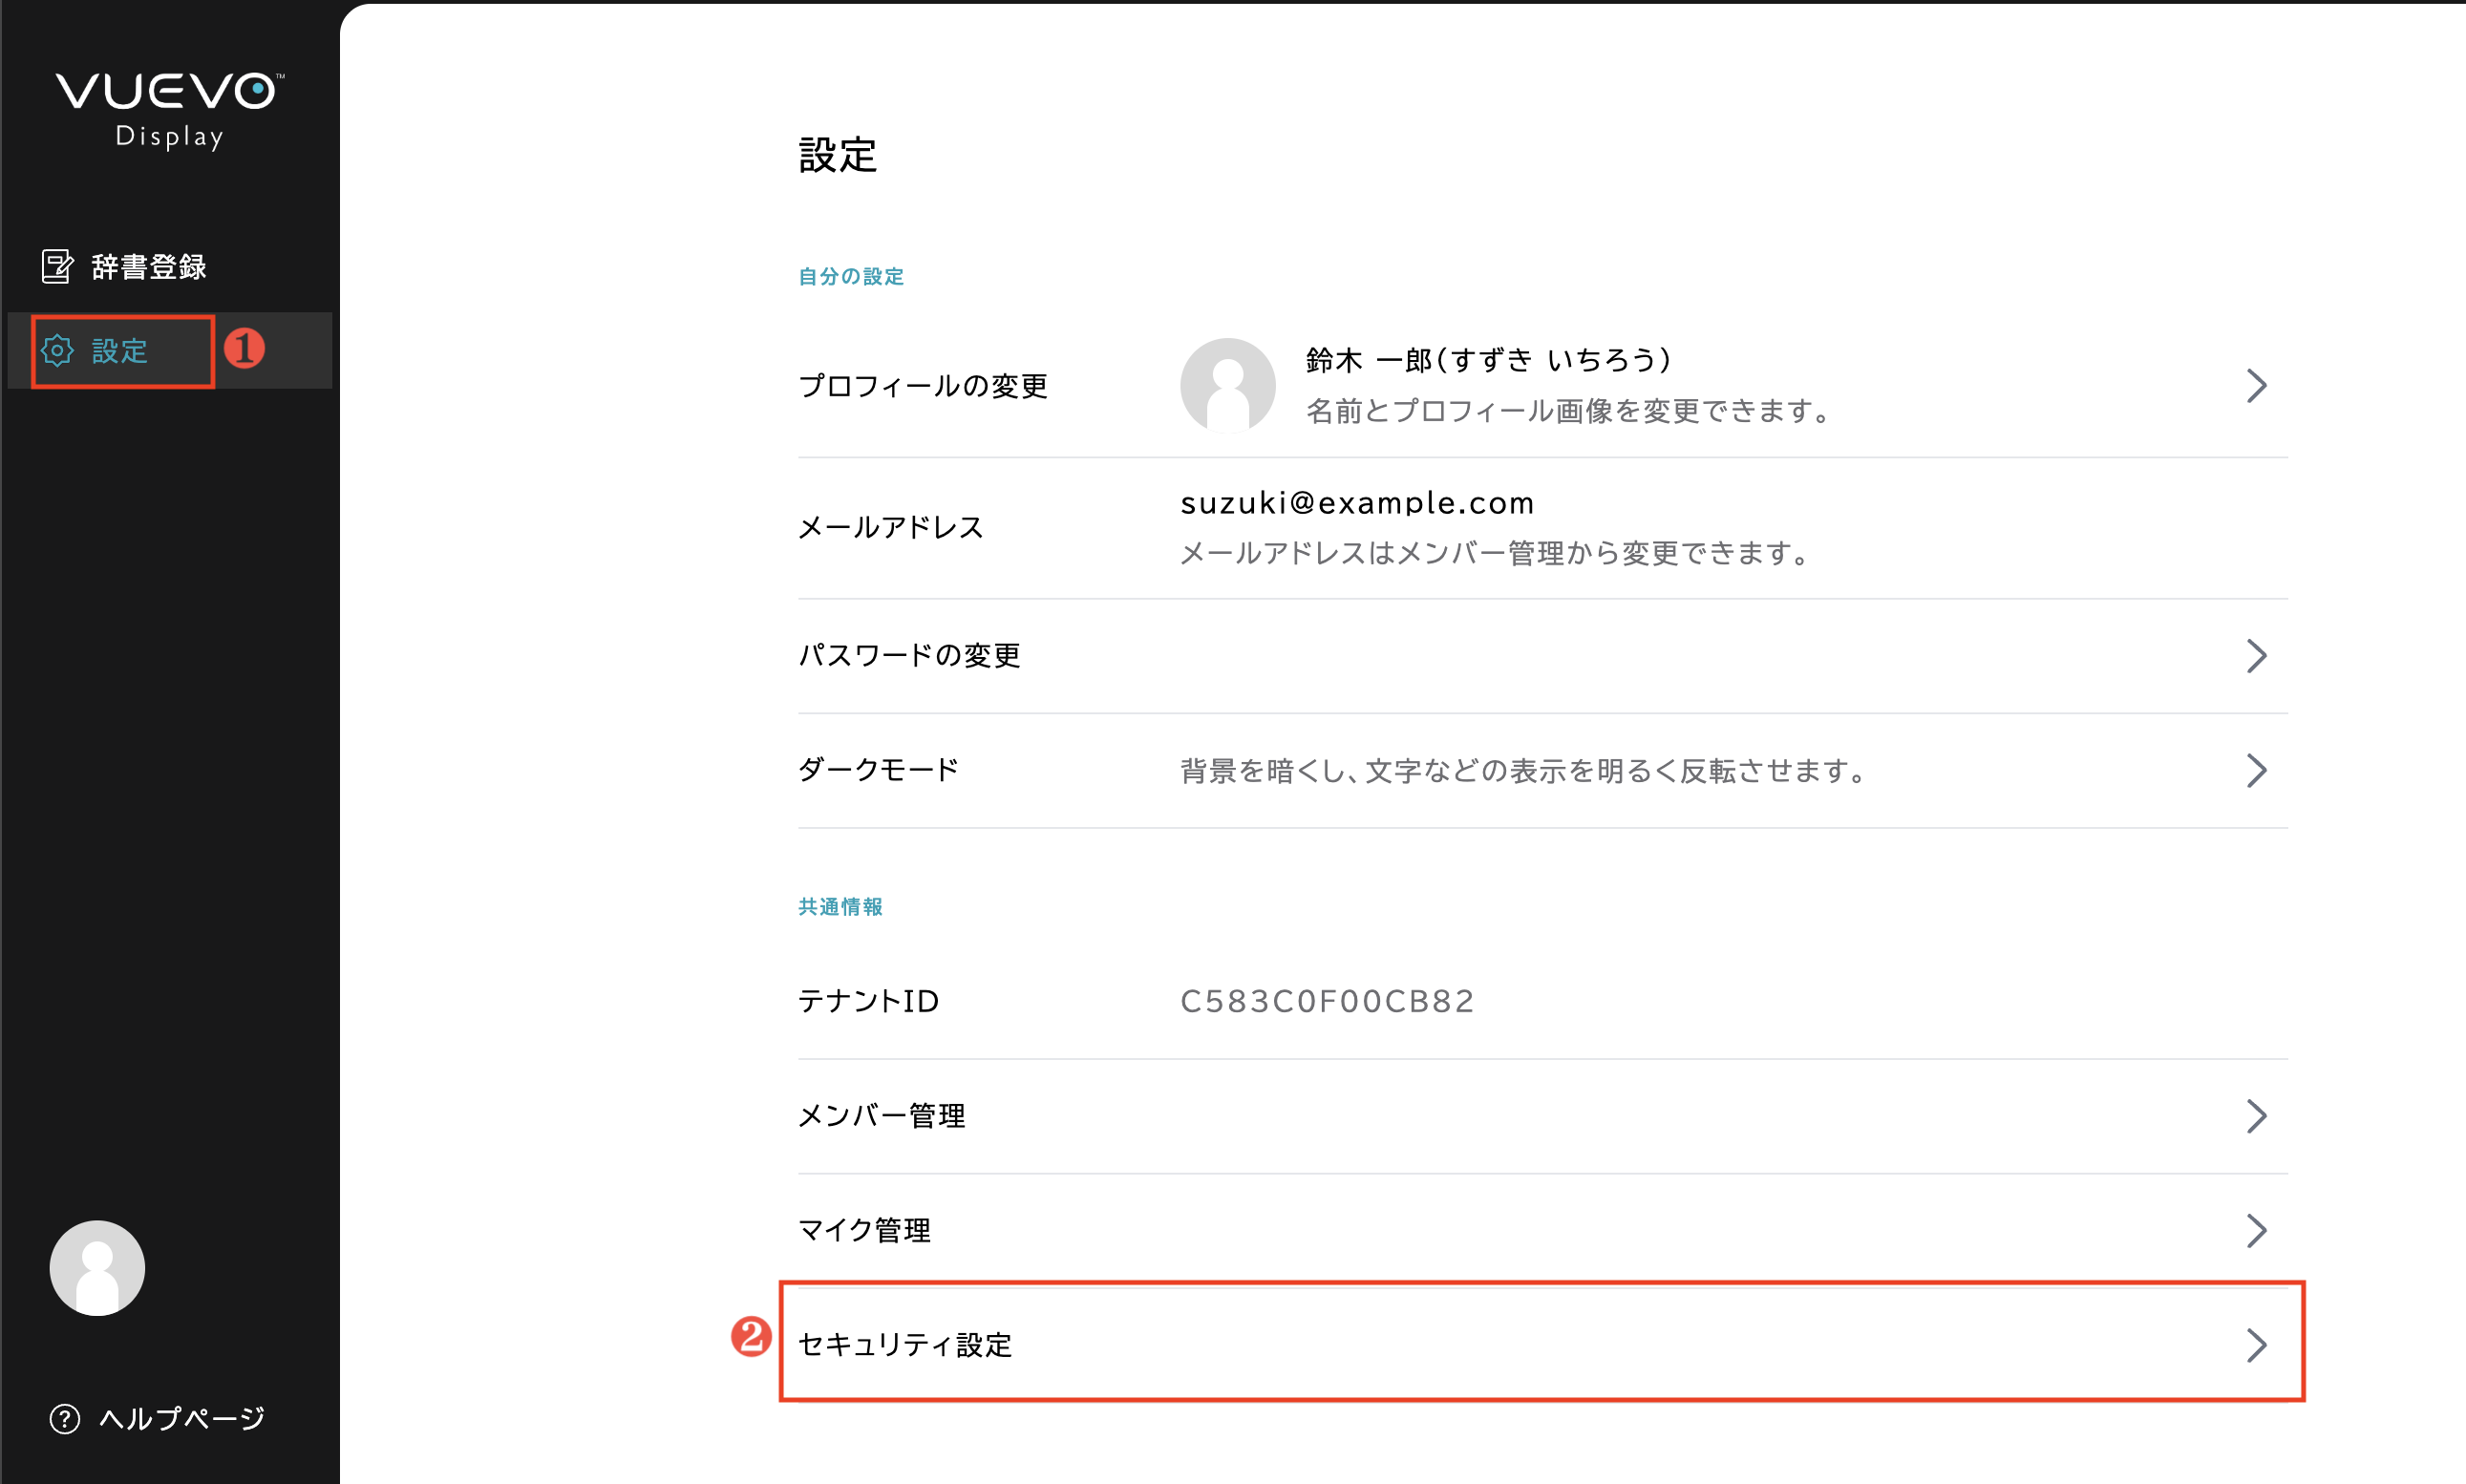The image size is (2466, 1484).
Task: Open the ヘルプページ help icon
Action: [63, 1419]
